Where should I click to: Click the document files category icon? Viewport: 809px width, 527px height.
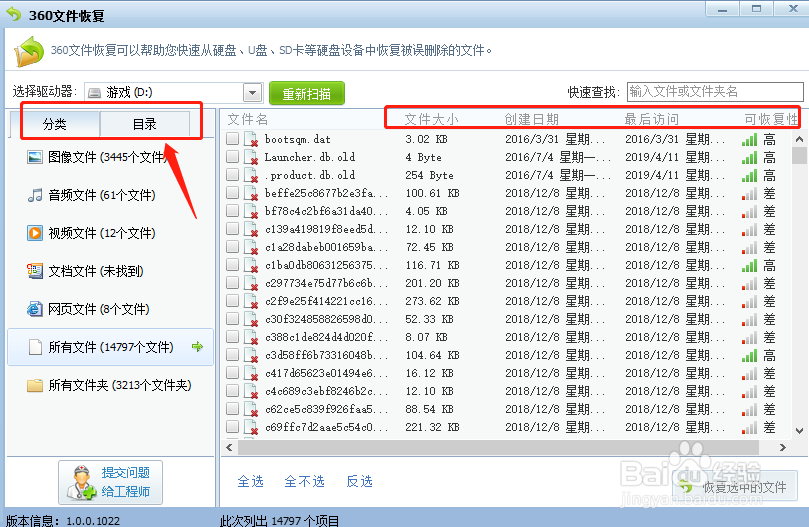35,271
